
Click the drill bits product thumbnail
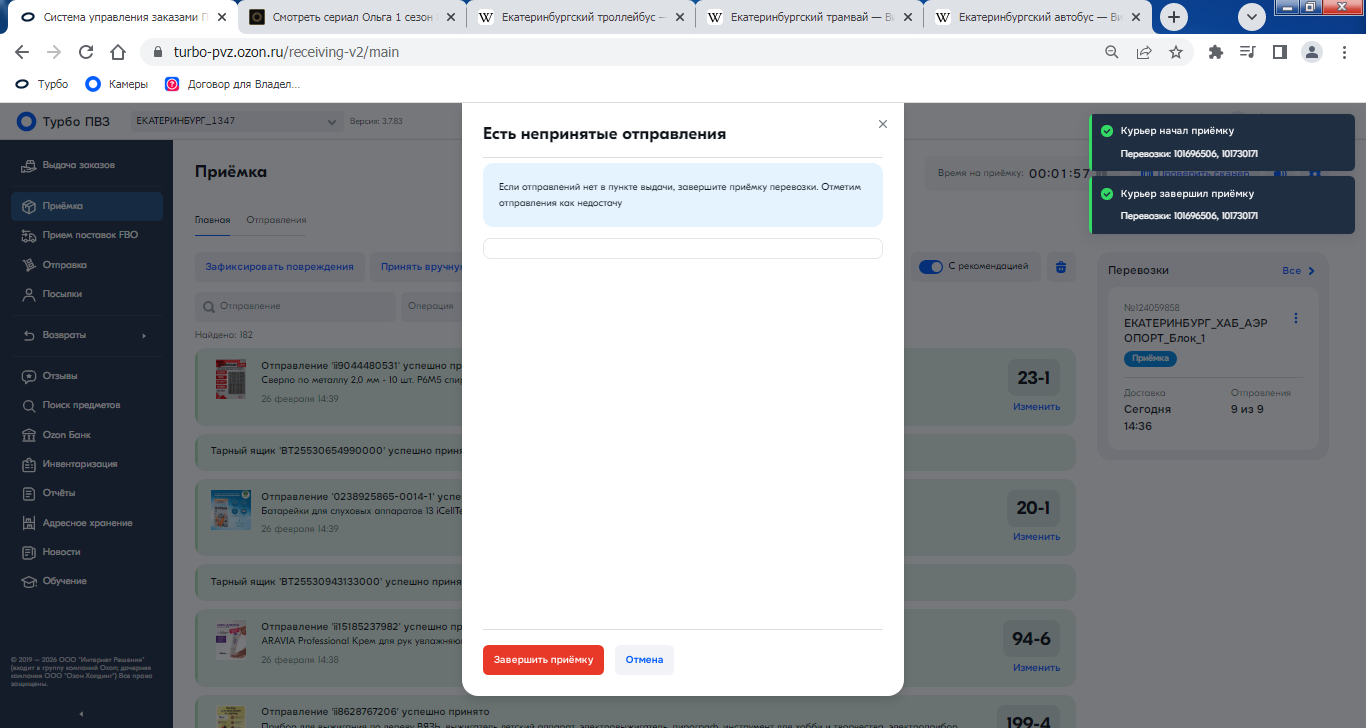pyautogui.click(x=231, y=380)
